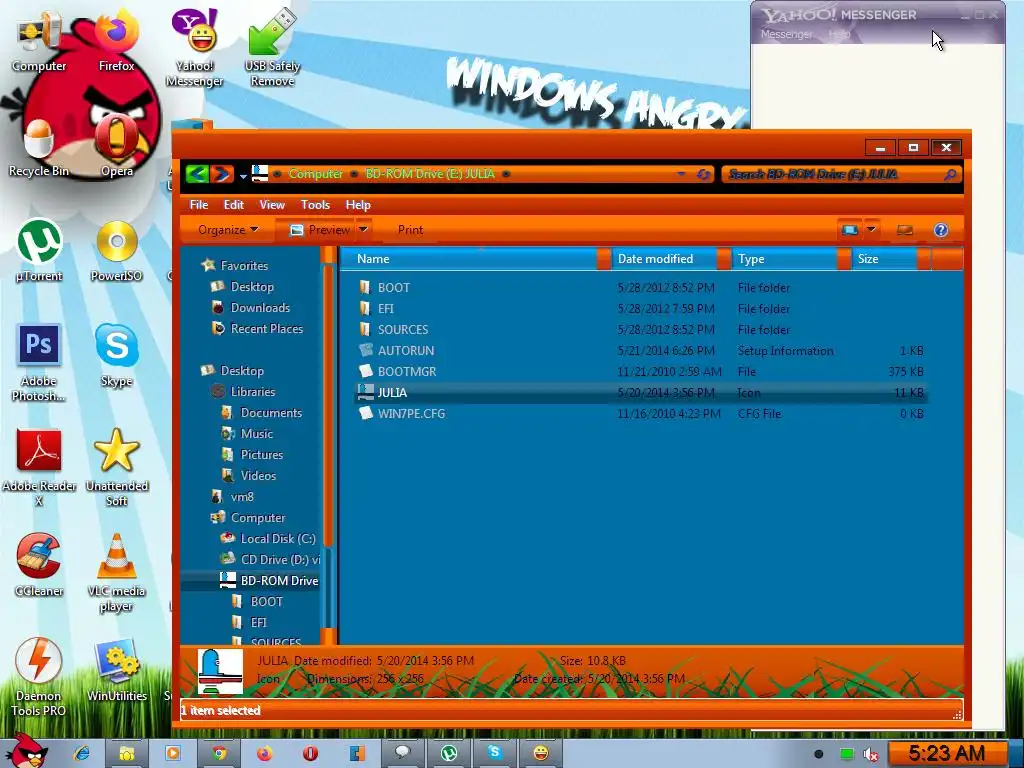Open the µTorrent desktop icon
Viewport: 1024px width, 768px height.
pos(39,251)
